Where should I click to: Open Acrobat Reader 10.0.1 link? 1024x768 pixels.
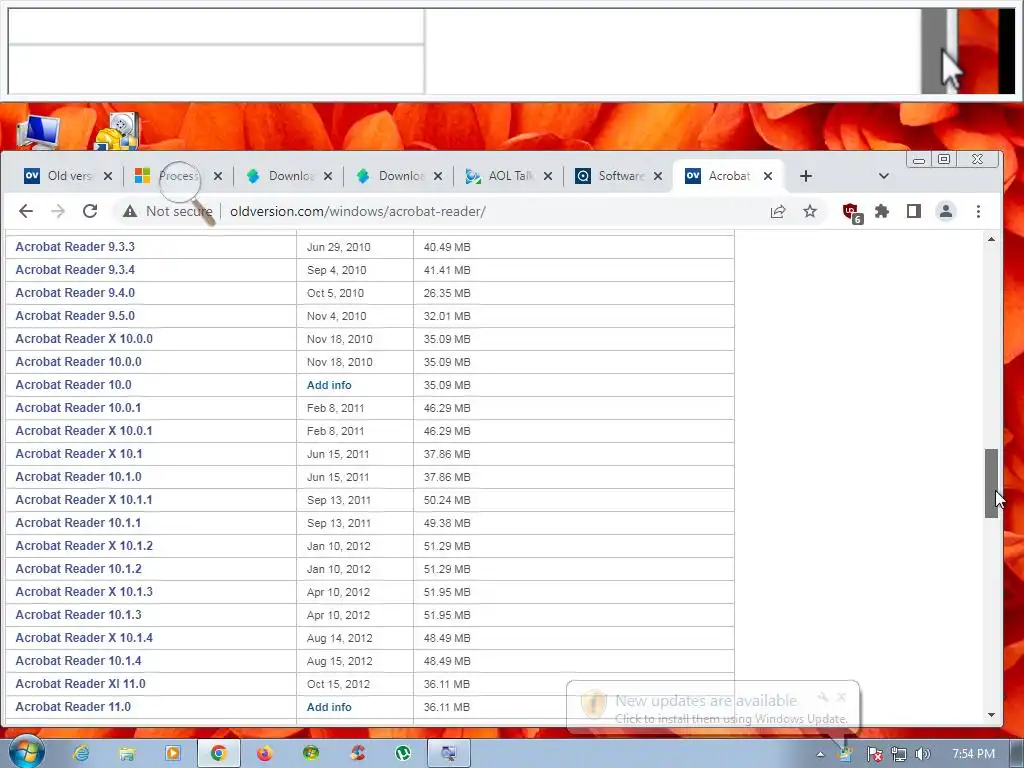pos(78,408)
